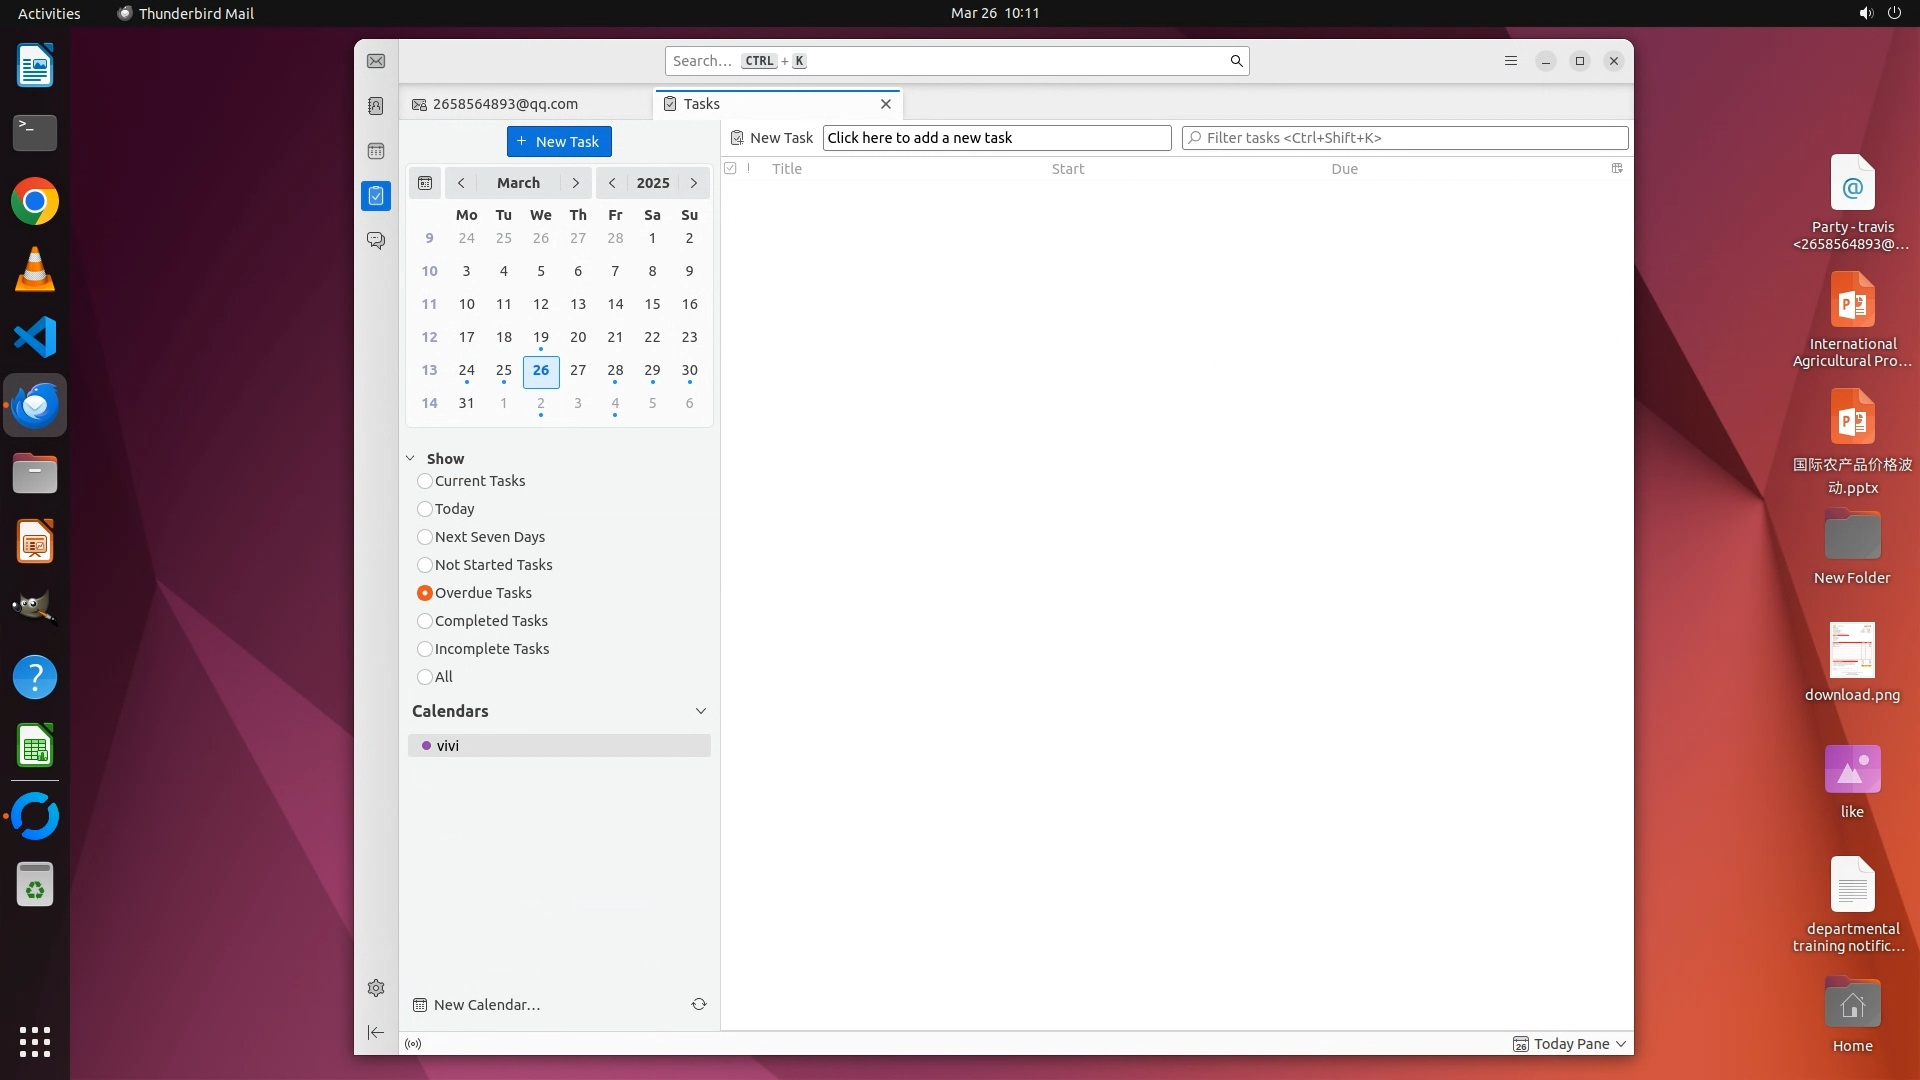Collapse the Show filter section
Screen dimensions: 1920x1080
pos(410,459)
